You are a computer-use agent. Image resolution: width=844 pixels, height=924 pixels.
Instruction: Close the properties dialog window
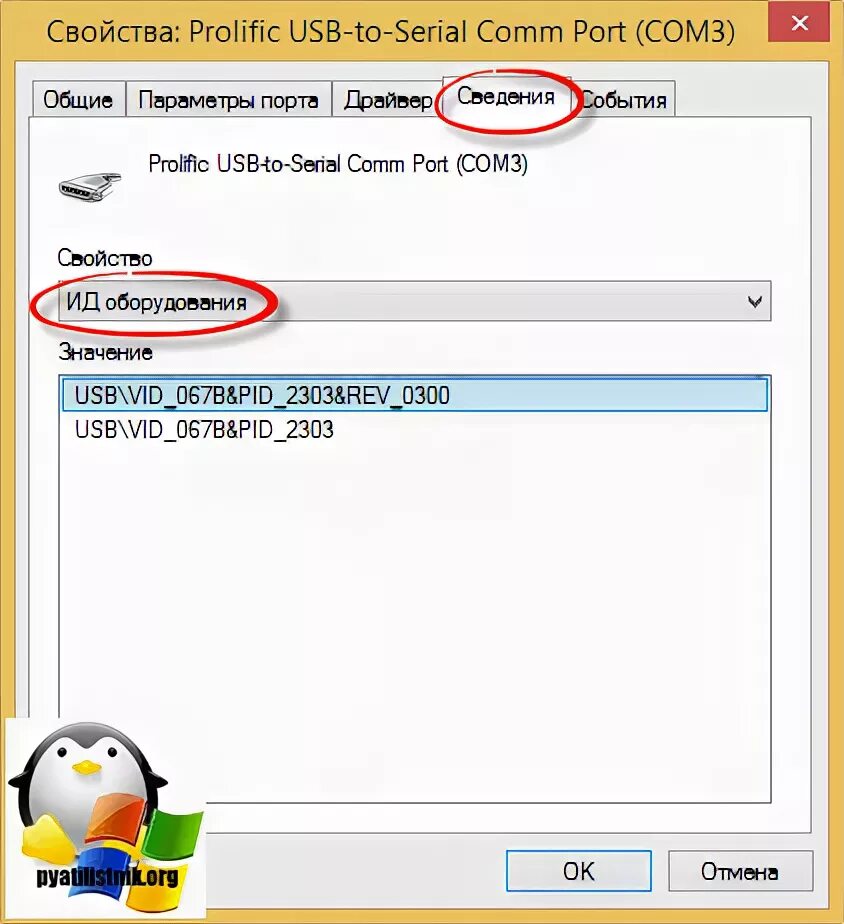pos(799,22)
